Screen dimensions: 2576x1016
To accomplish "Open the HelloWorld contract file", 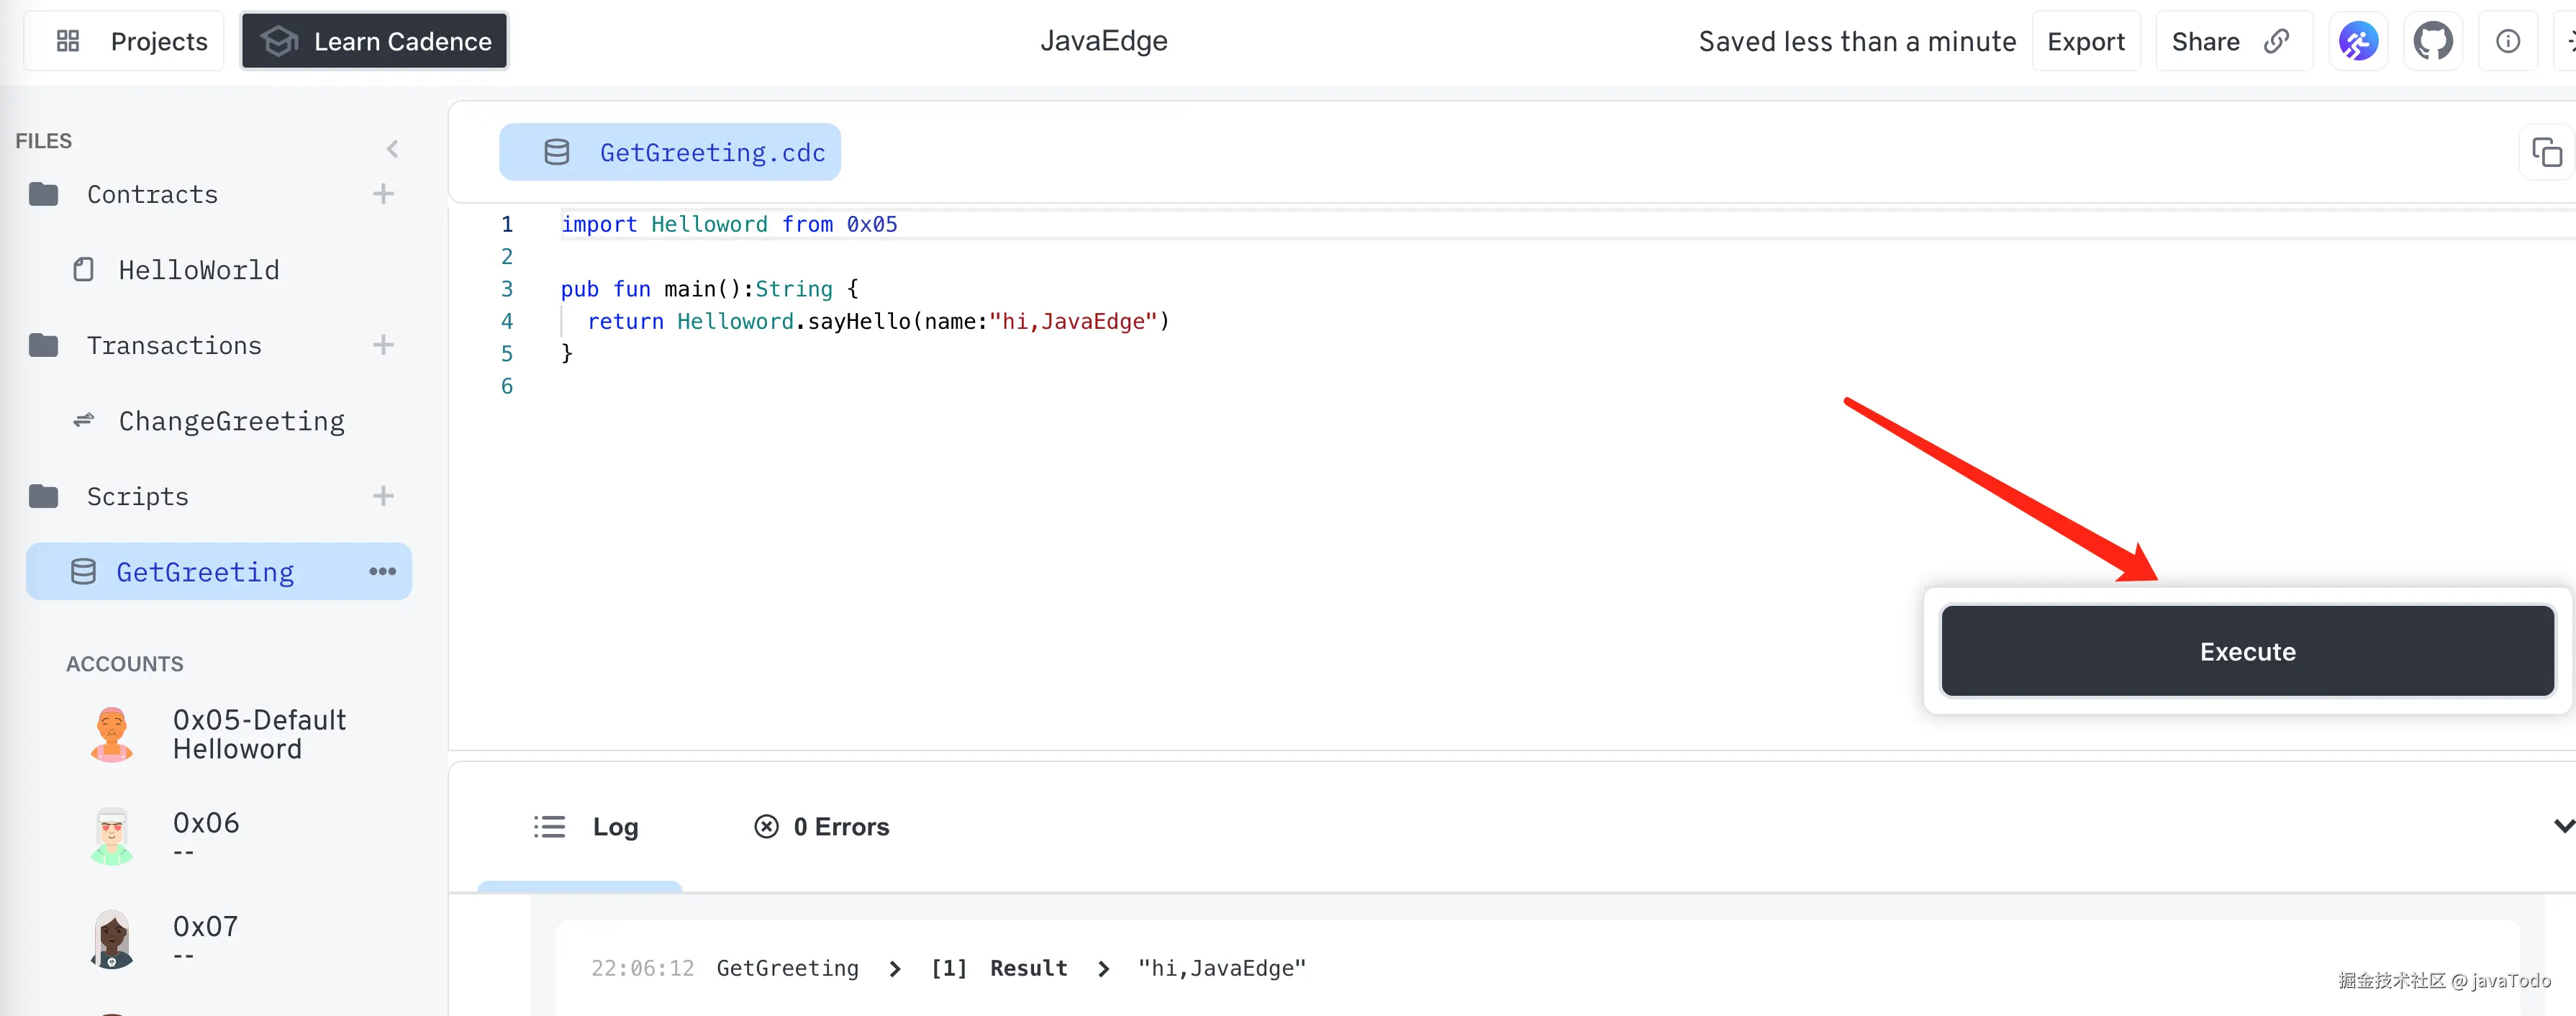I will pyautogui.click(x=198, y=270).
